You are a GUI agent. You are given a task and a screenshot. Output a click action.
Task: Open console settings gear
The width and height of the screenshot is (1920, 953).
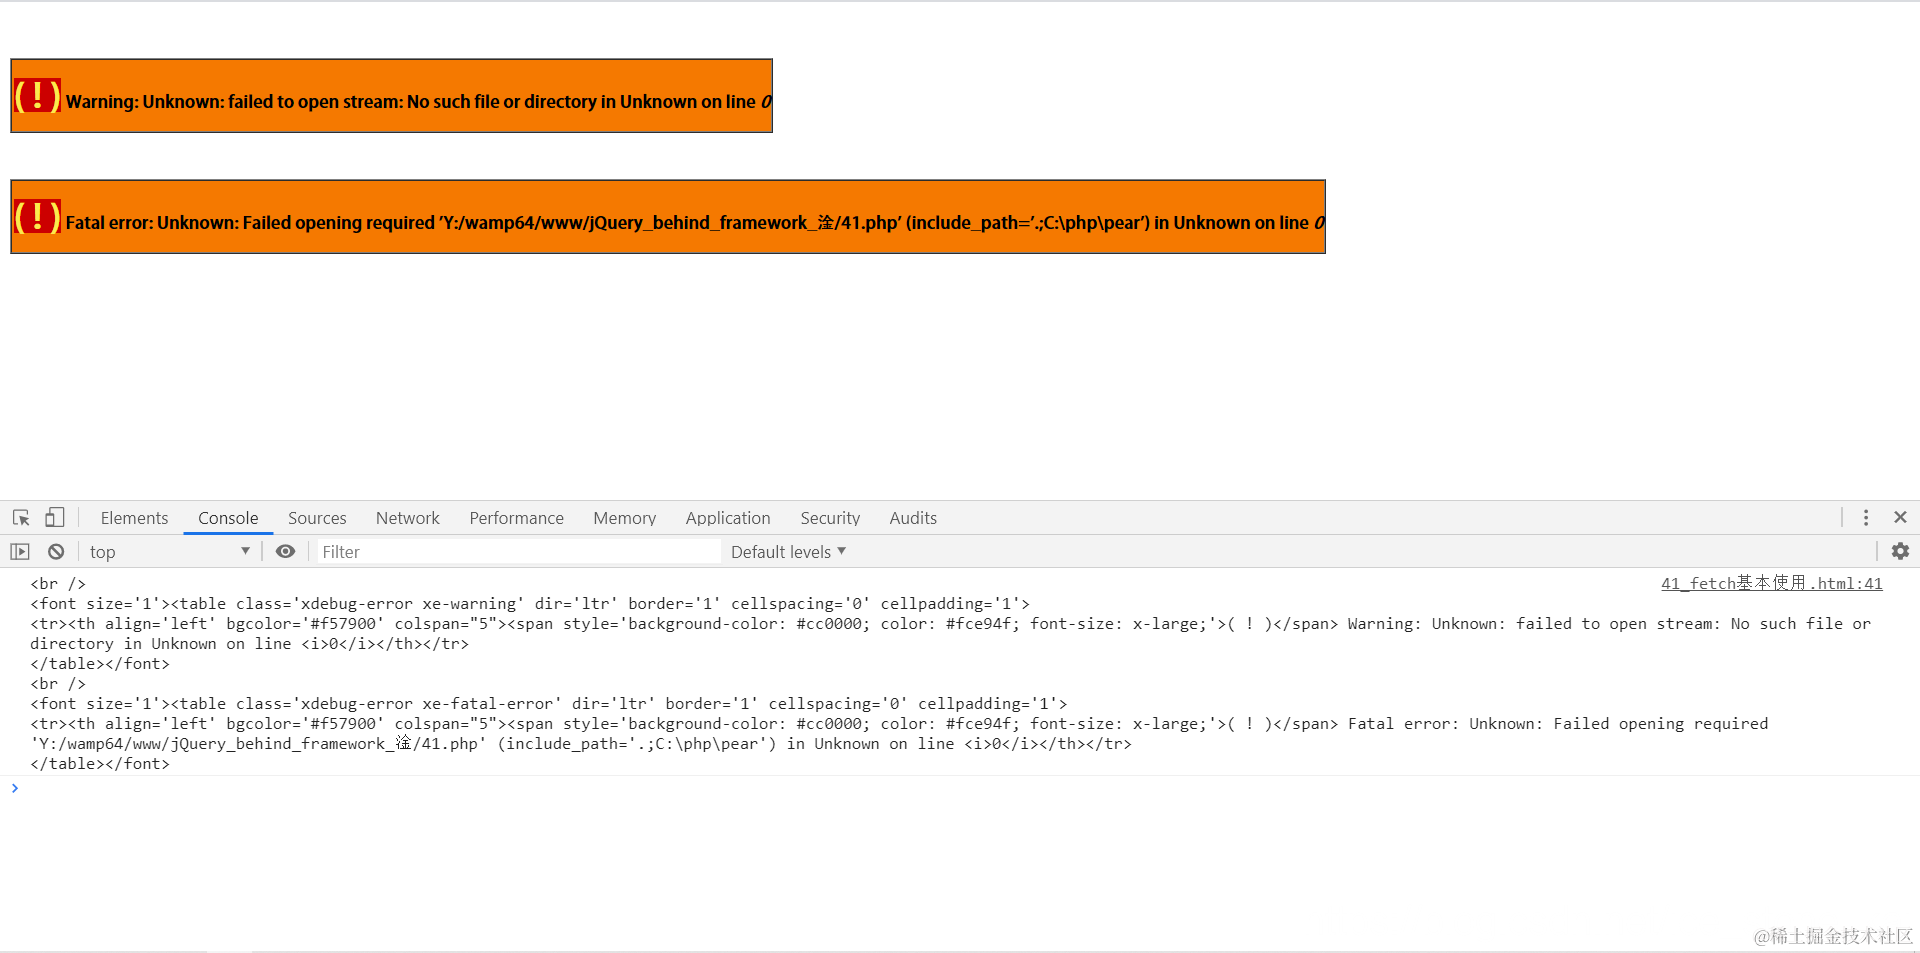[1900, 552]
